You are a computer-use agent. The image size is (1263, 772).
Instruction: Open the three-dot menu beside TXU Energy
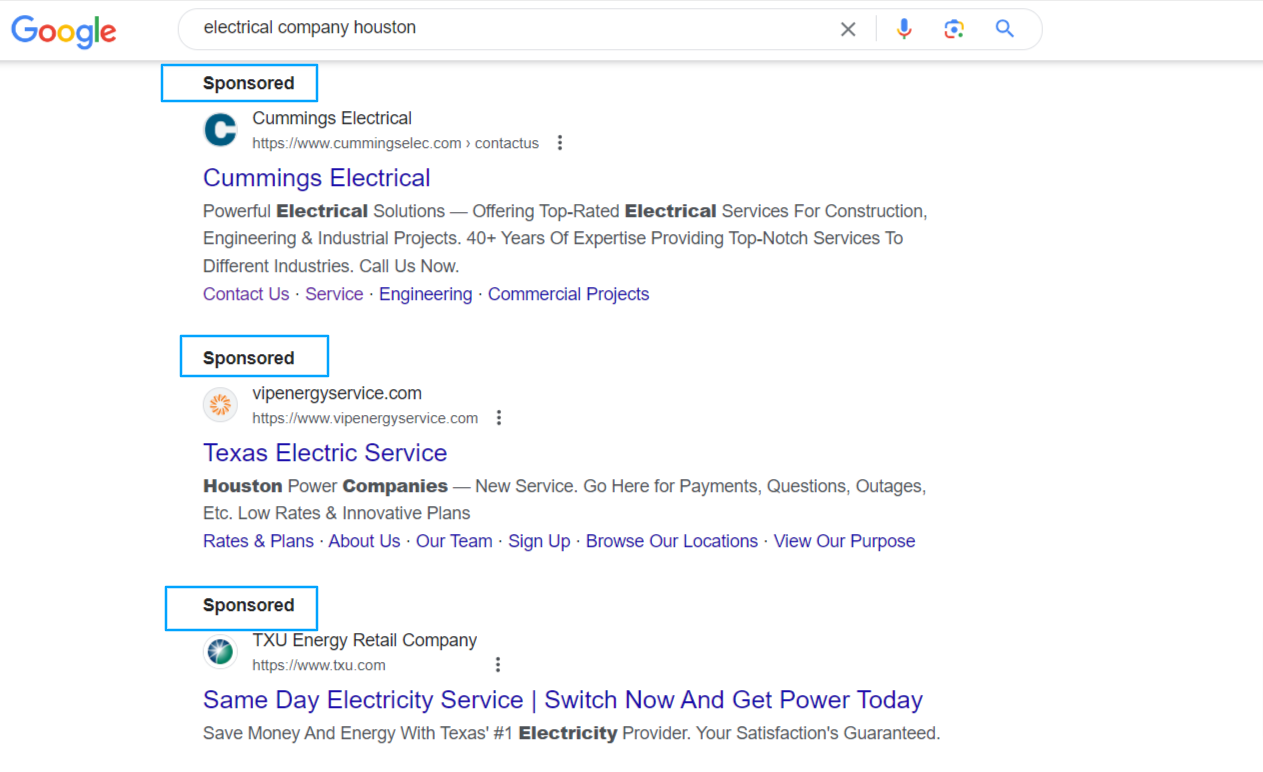498,664
